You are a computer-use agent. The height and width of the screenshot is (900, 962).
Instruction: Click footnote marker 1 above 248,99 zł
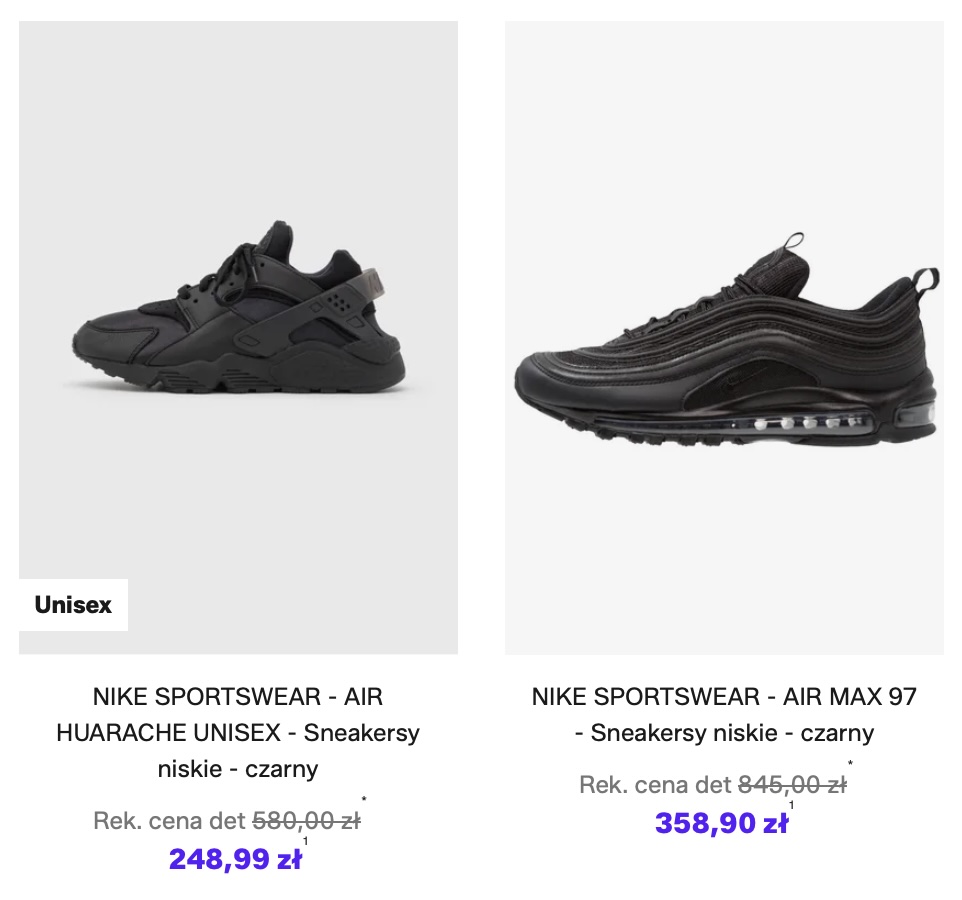coord(306,841)
